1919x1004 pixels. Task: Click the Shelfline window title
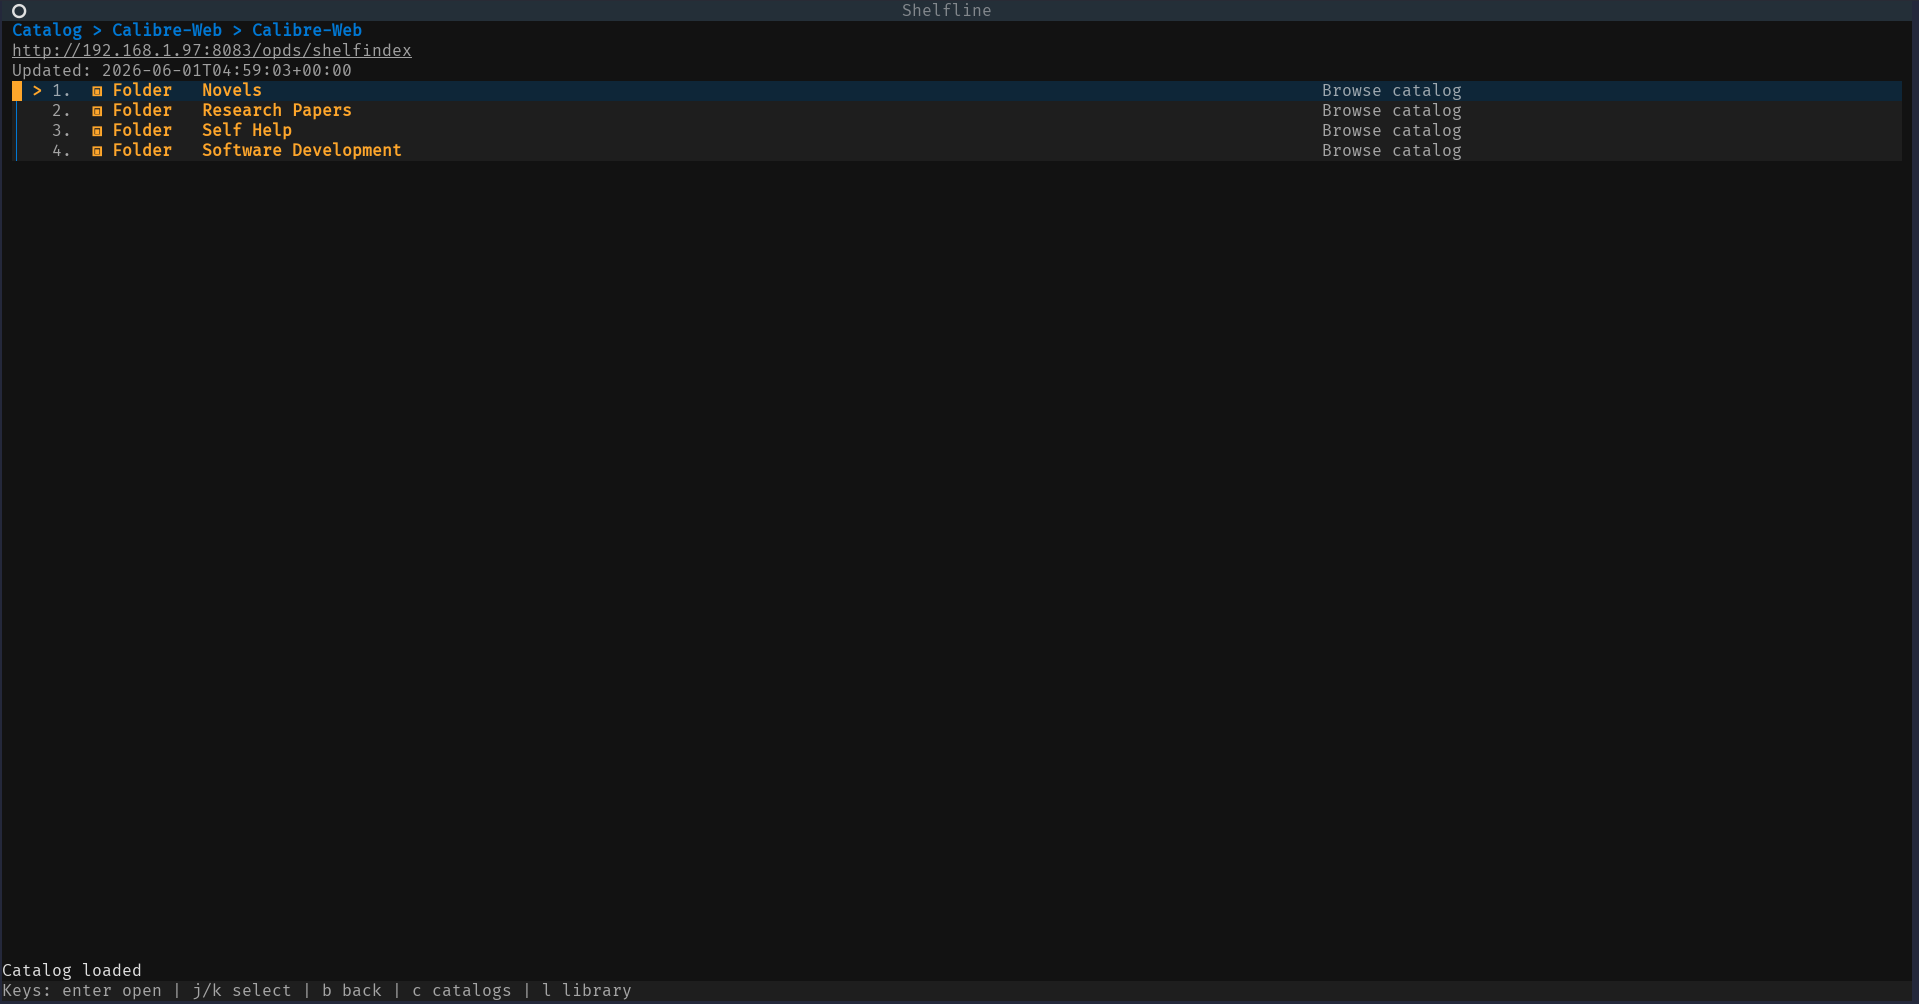947,10
